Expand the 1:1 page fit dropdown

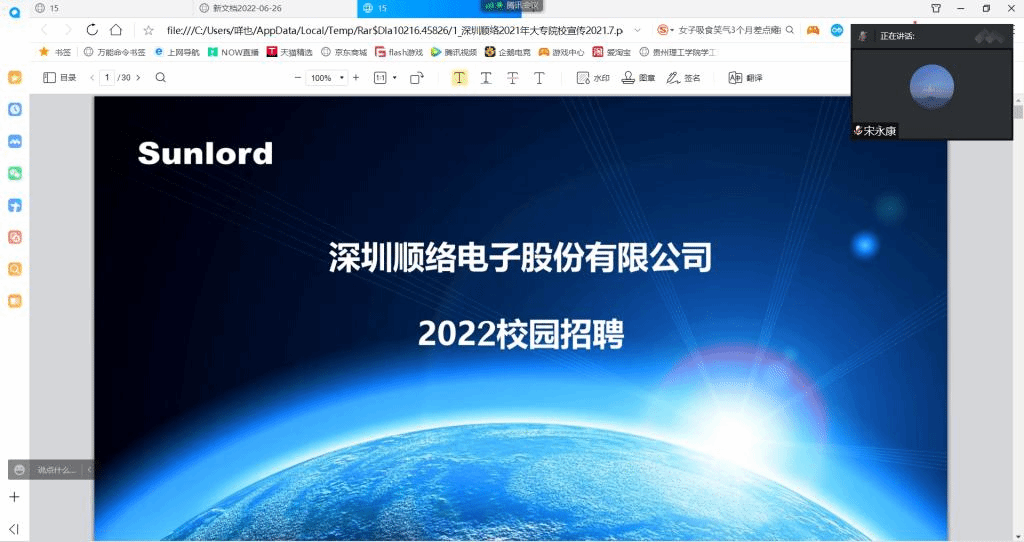point(386,78)
